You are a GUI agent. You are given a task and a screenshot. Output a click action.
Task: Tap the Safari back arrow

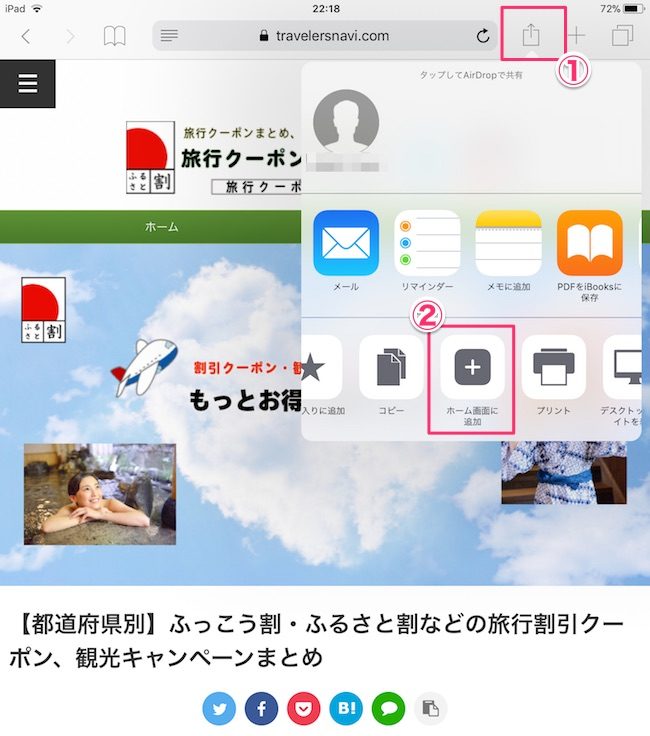(26, 36)
